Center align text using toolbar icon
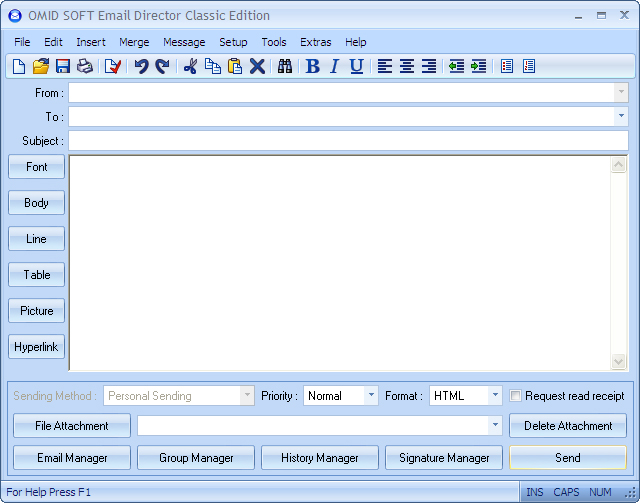 pos(407,67)
